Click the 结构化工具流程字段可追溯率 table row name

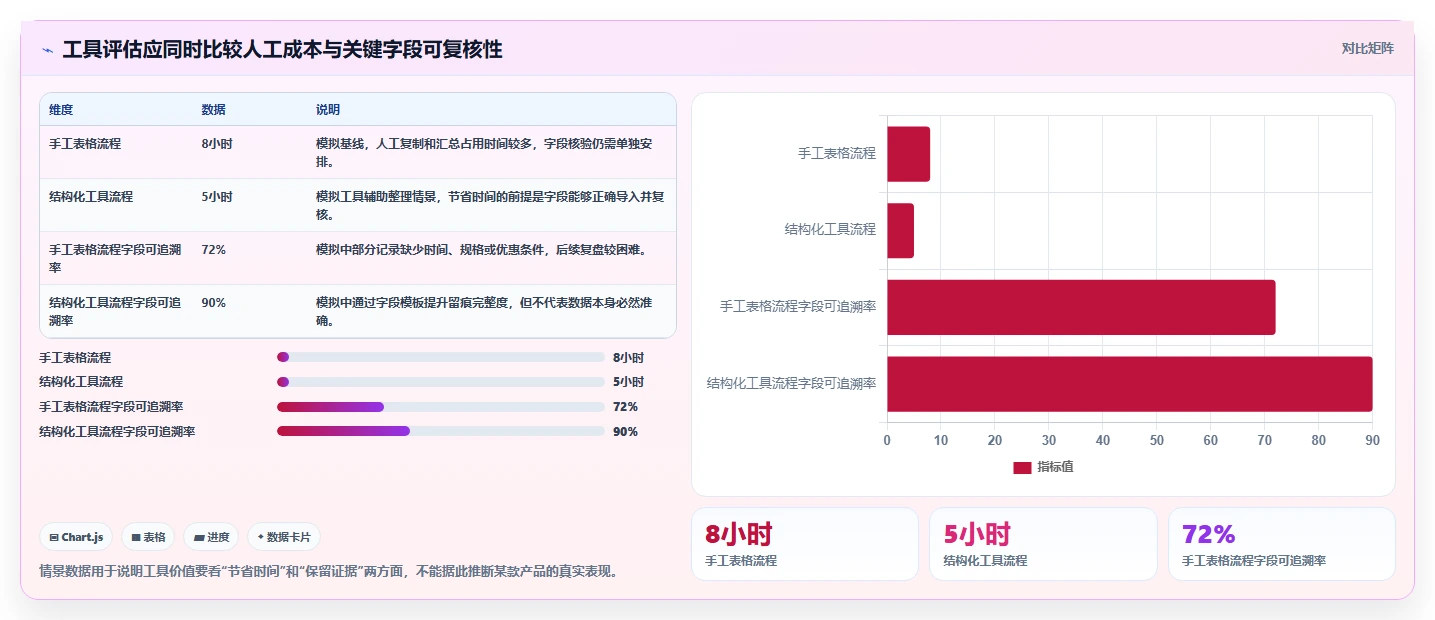pos(115,311)
